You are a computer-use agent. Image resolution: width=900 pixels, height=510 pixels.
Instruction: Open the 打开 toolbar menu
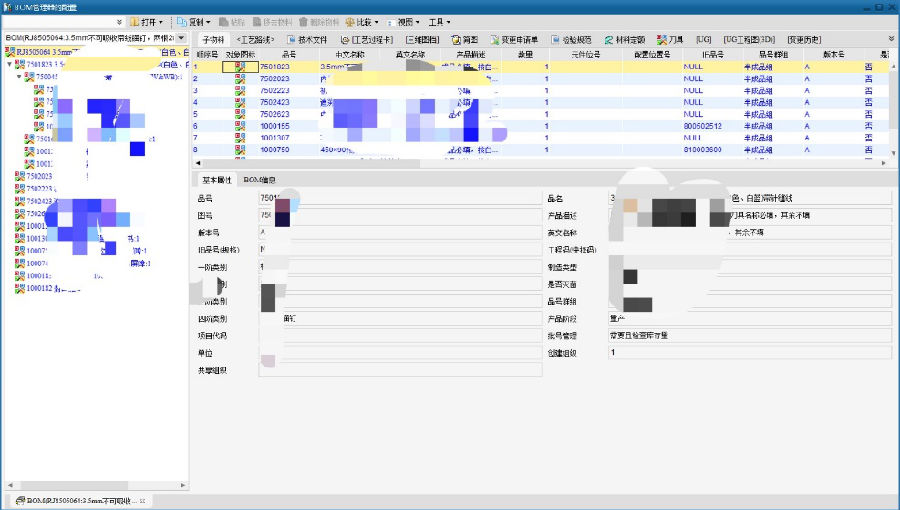(x=147, y=21)
